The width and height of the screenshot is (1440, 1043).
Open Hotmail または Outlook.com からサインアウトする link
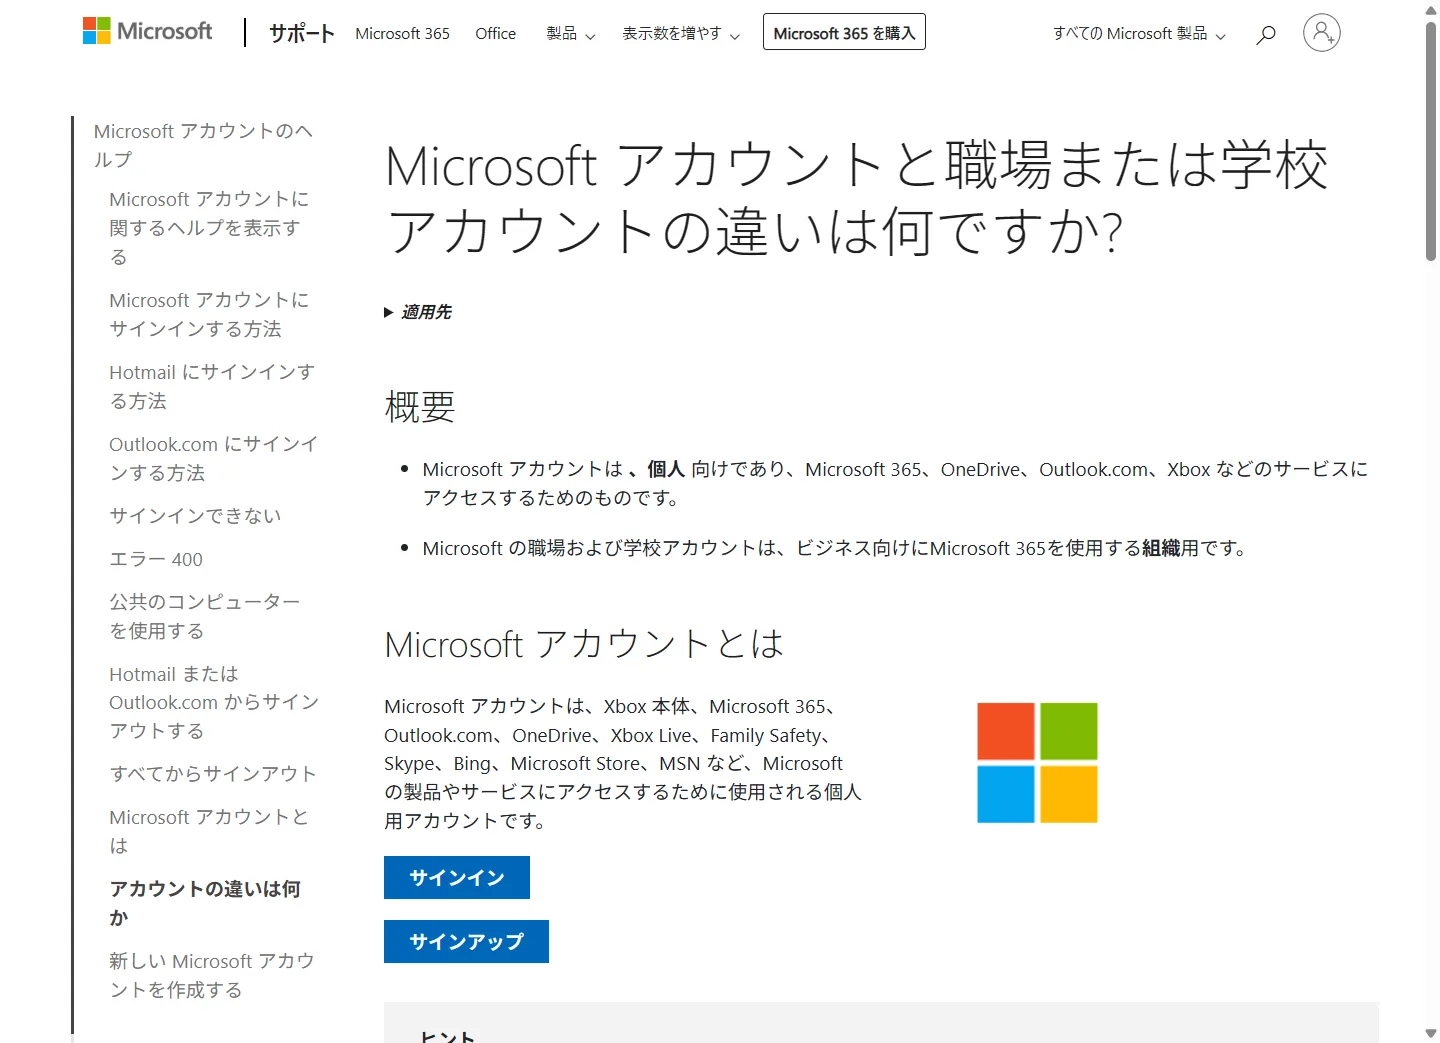click(214, 702)
